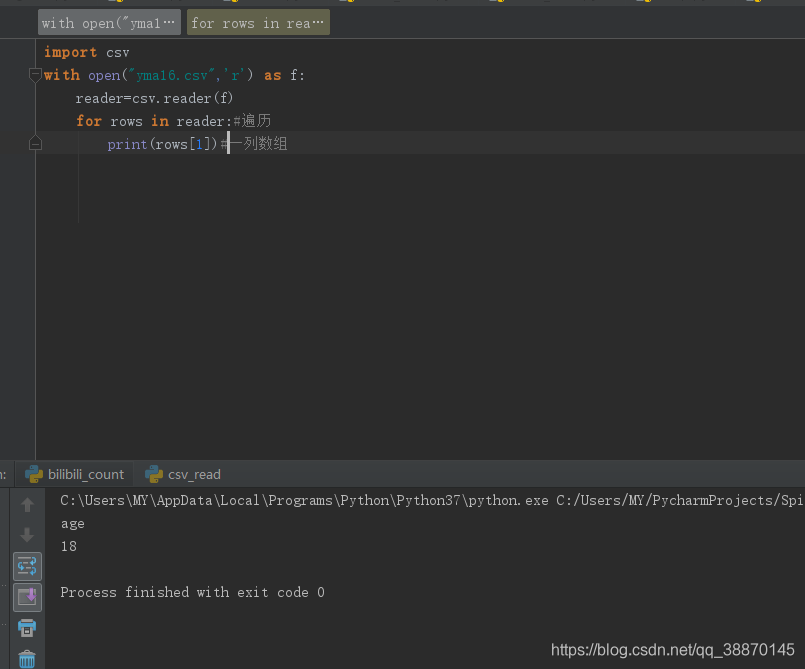The image size is (805, 669).
Task: Click 'Process finished with exit code 0'
Action: [193, 592]
